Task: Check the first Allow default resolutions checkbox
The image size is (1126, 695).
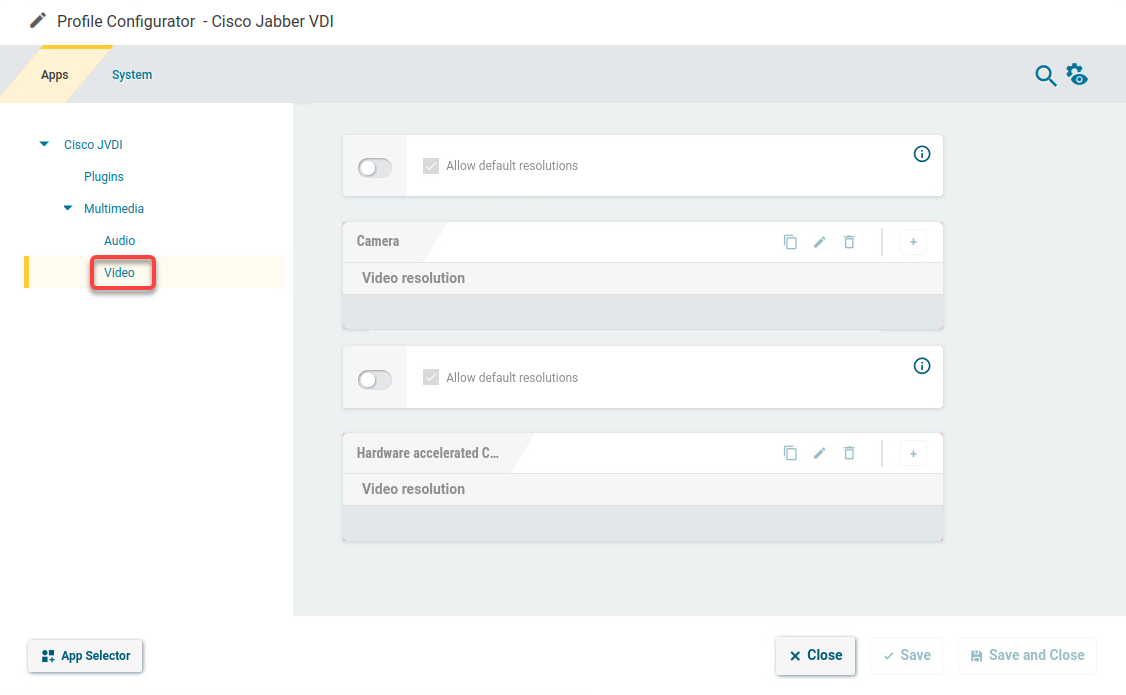Action: 431,166
